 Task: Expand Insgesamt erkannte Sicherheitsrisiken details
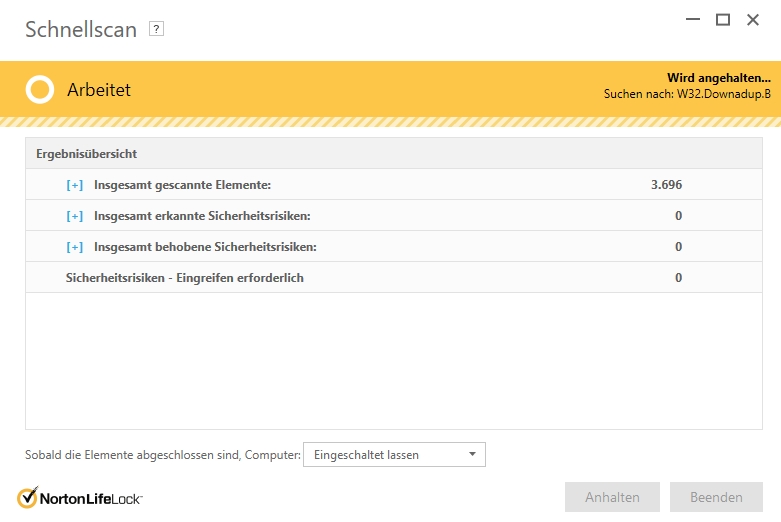(75, 216)
